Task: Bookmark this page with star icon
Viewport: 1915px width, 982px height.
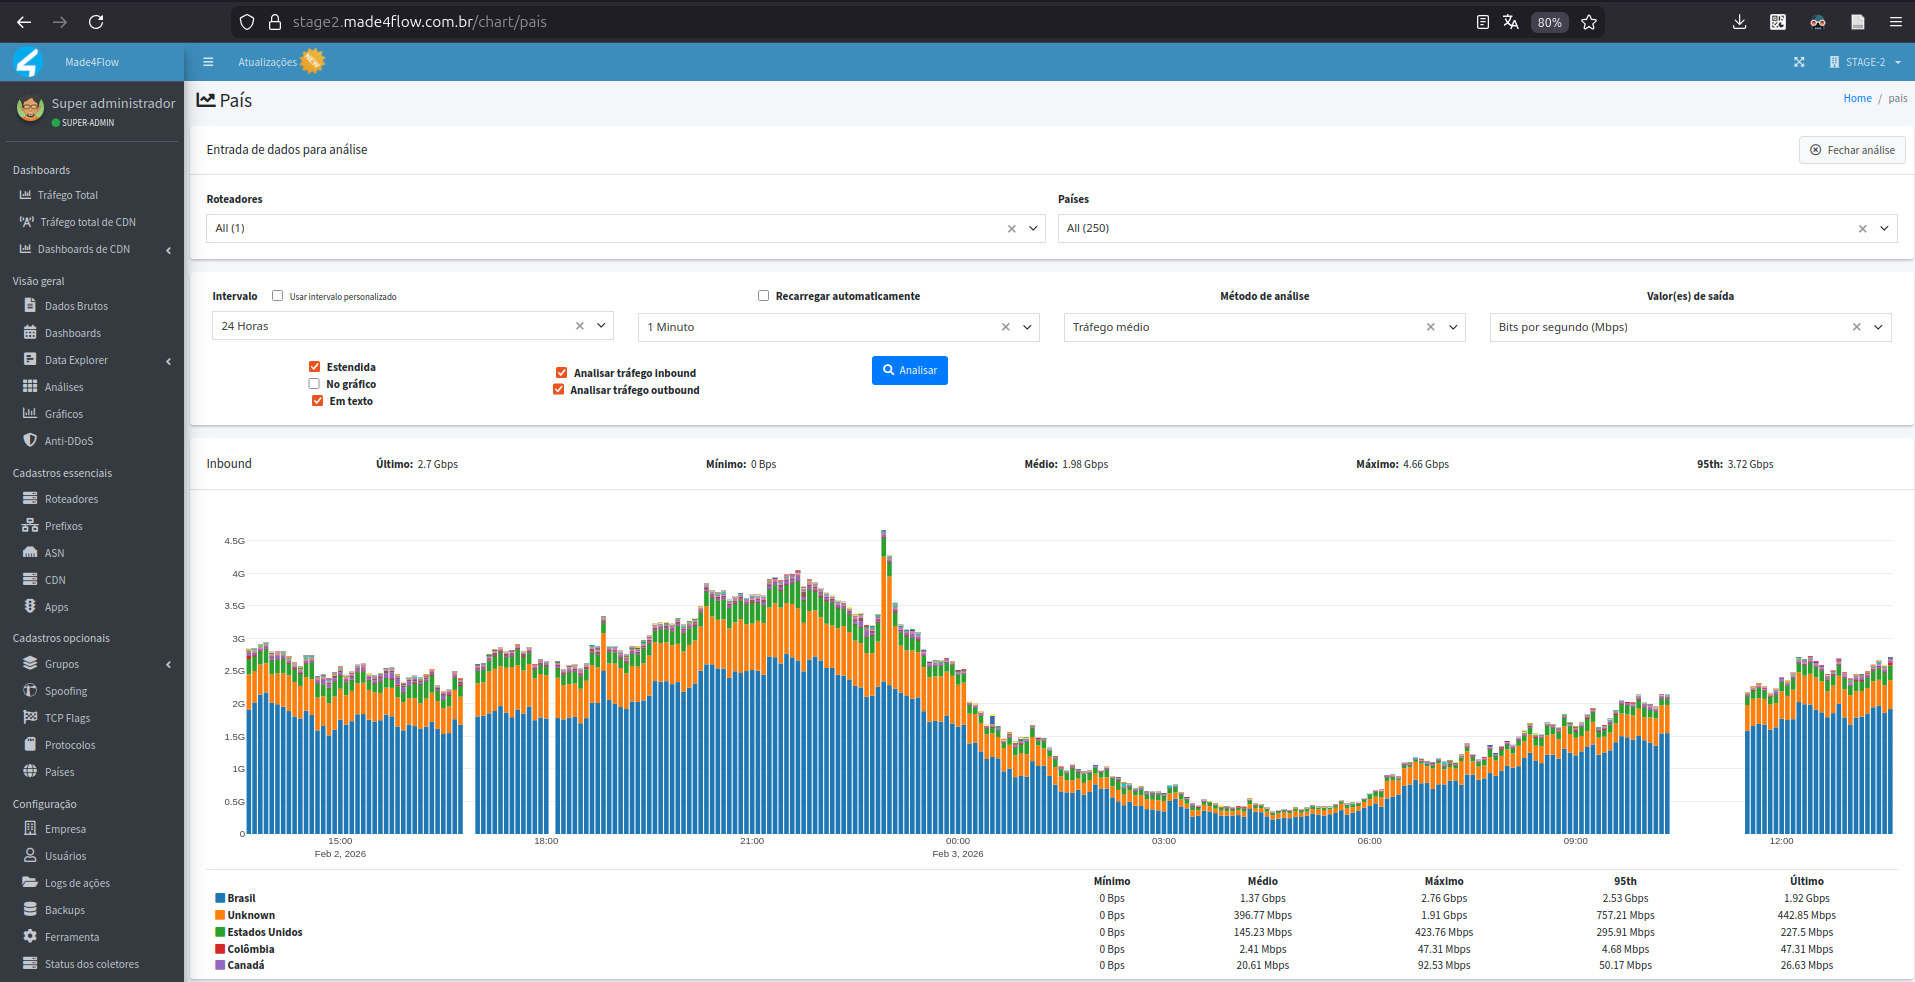Action: tap(1589, 22)
